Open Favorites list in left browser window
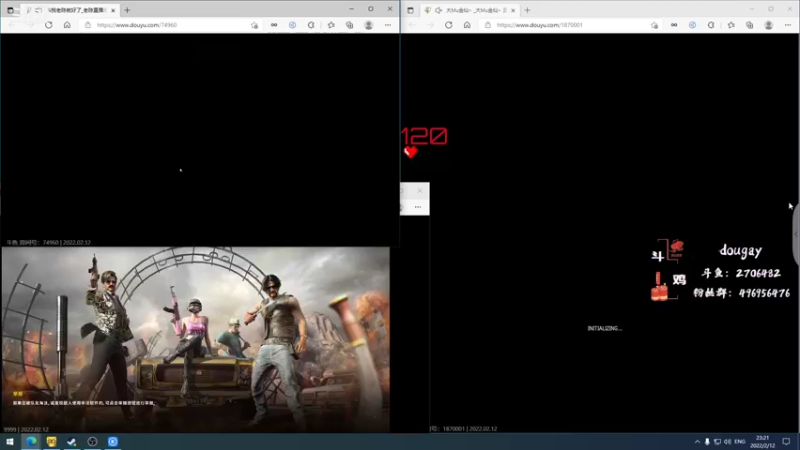800x450 pixels. [x=331, y=25]
